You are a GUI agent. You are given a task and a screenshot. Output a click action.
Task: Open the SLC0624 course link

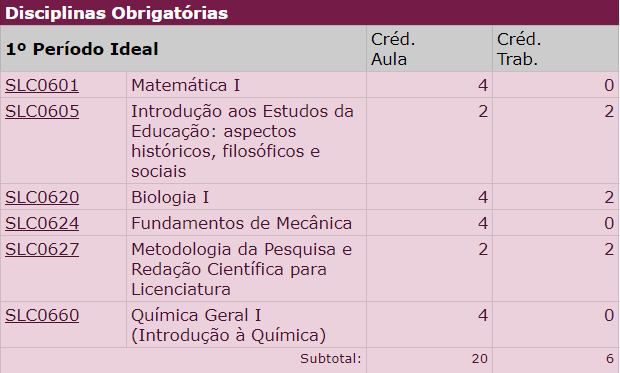(x=42, y=223)
